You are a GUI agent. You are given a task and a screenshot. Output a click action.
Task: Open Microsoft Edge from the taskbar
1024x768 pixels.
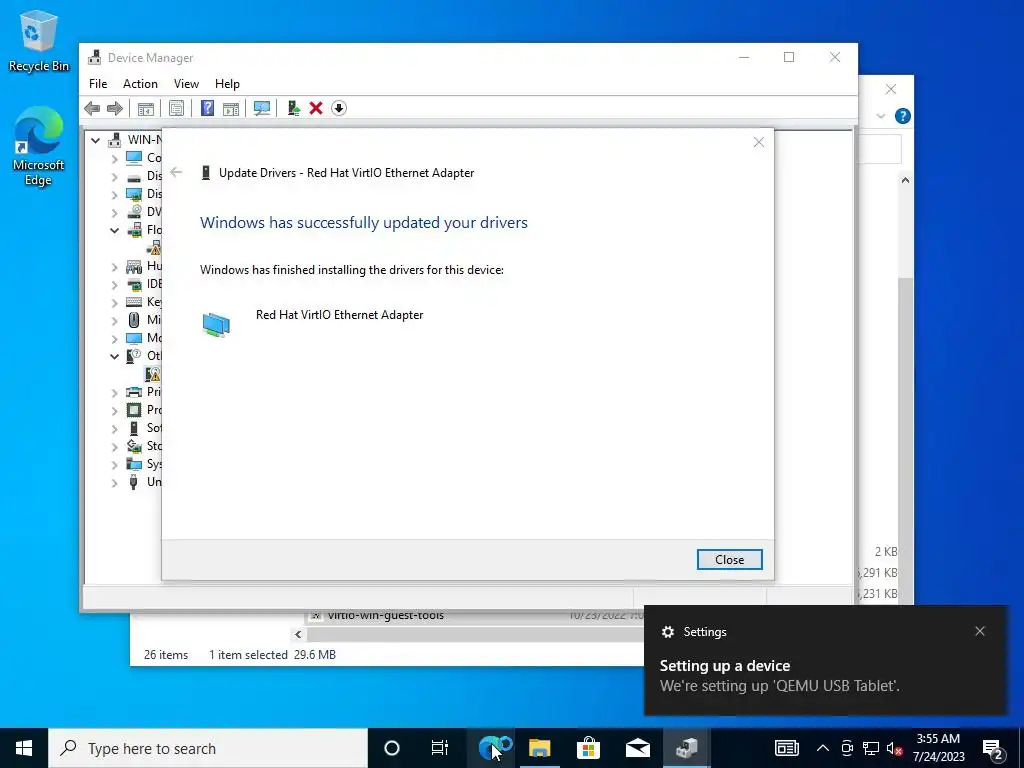coord(491,748)
